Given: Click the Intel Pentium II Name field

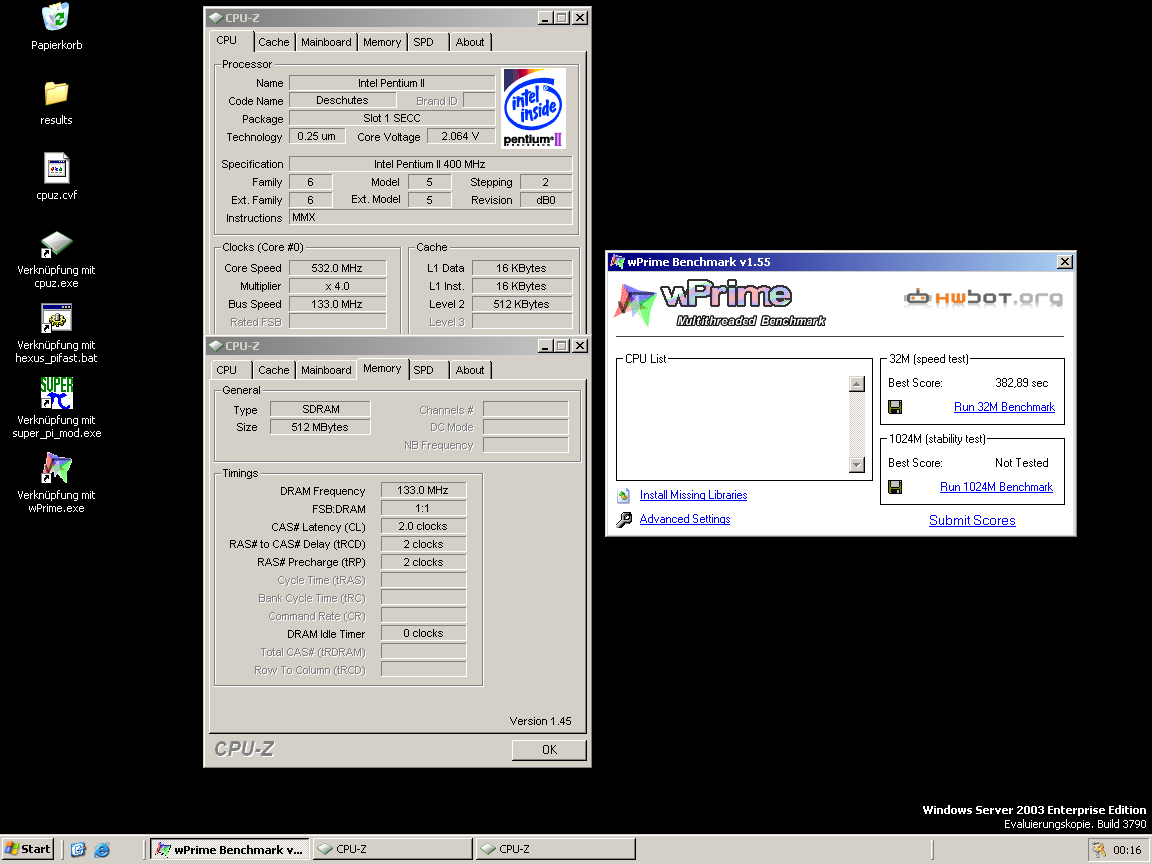Looking at the screenshot, I should (392, 83).
